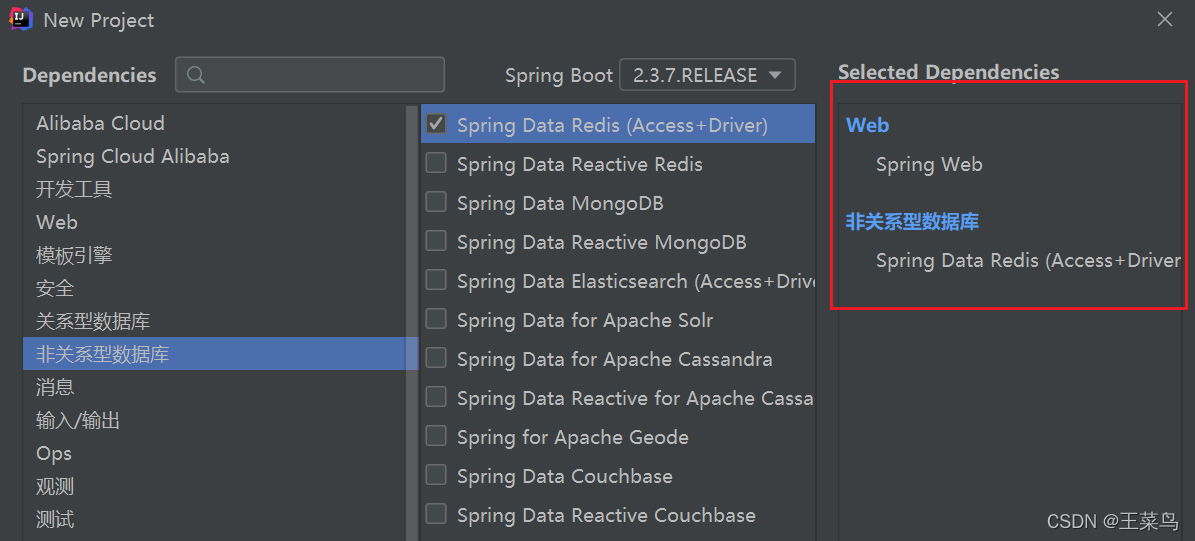The image size is (1195, 541).
Task: Click the dependencies search field
Action: (309, 75)
